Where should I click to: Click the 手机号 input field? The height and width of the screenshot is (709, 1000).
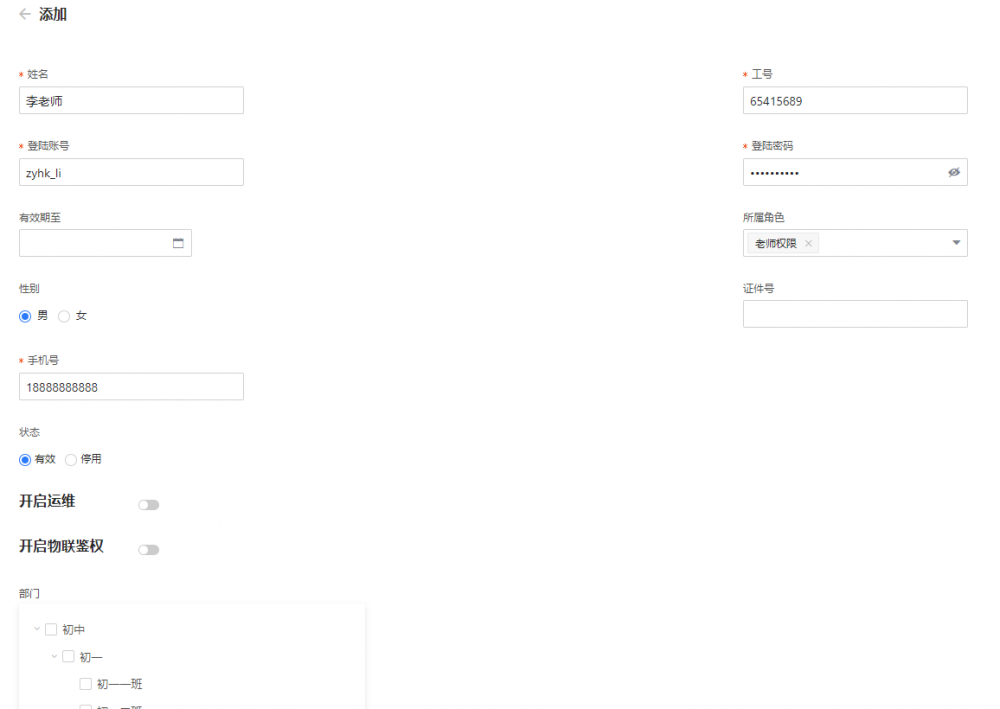point(131,387)
